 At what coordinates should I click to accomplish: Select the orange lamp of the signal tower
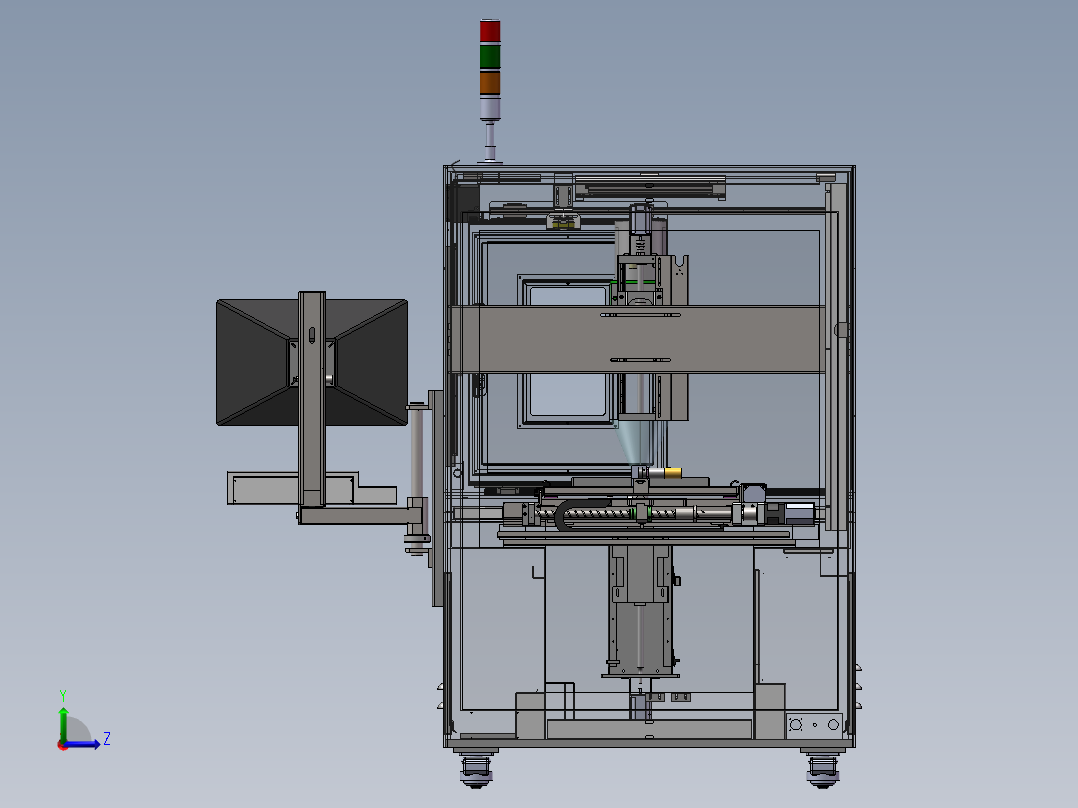pyautogui.click(x=490, y=83)
